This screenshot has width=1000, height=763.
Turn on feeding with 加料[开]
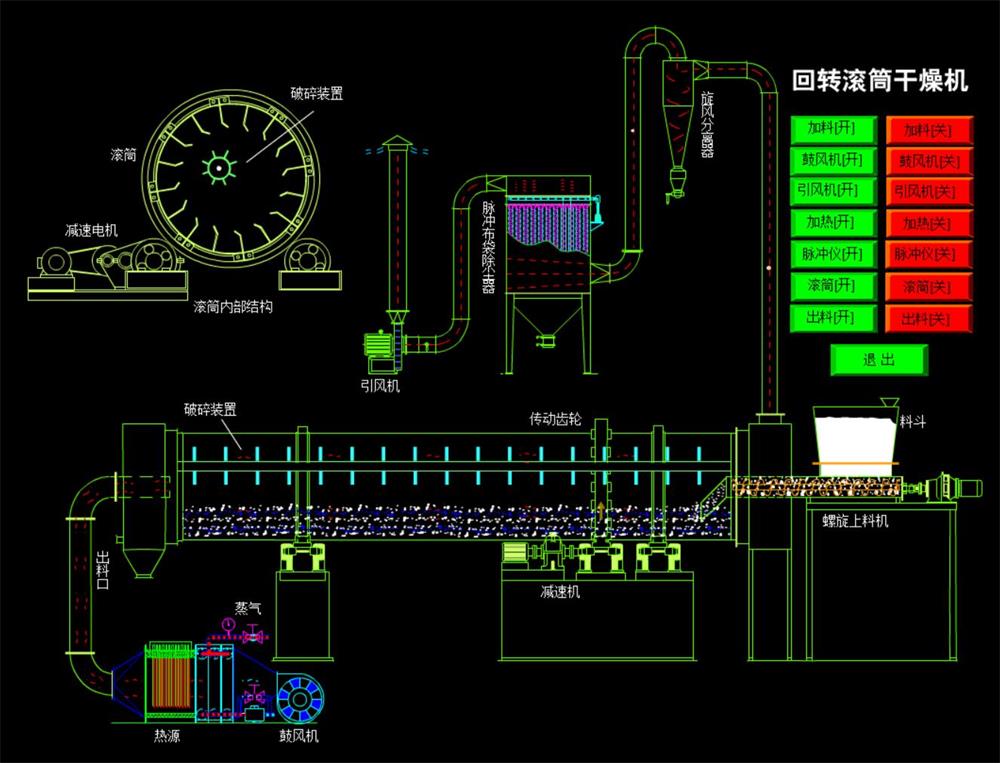coord(833,129)
